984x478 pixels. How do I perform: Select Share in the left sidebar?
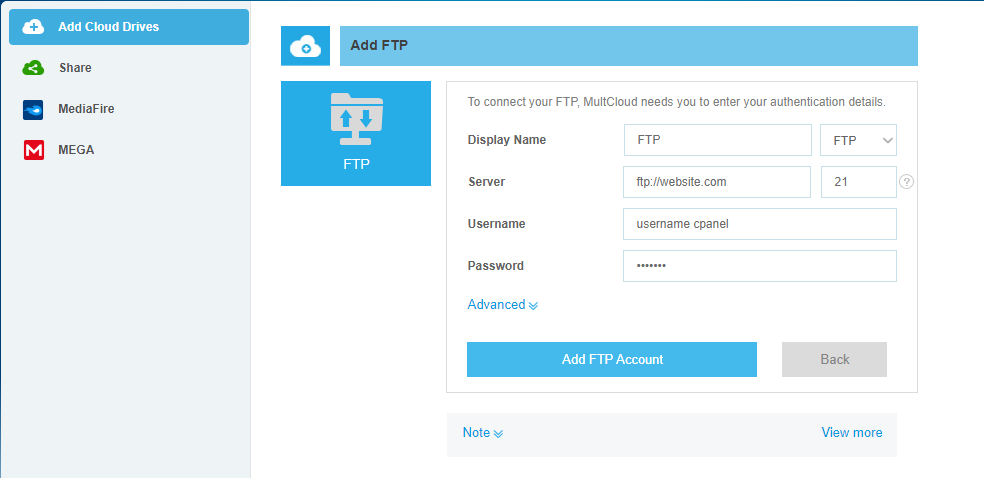point(75,68)
